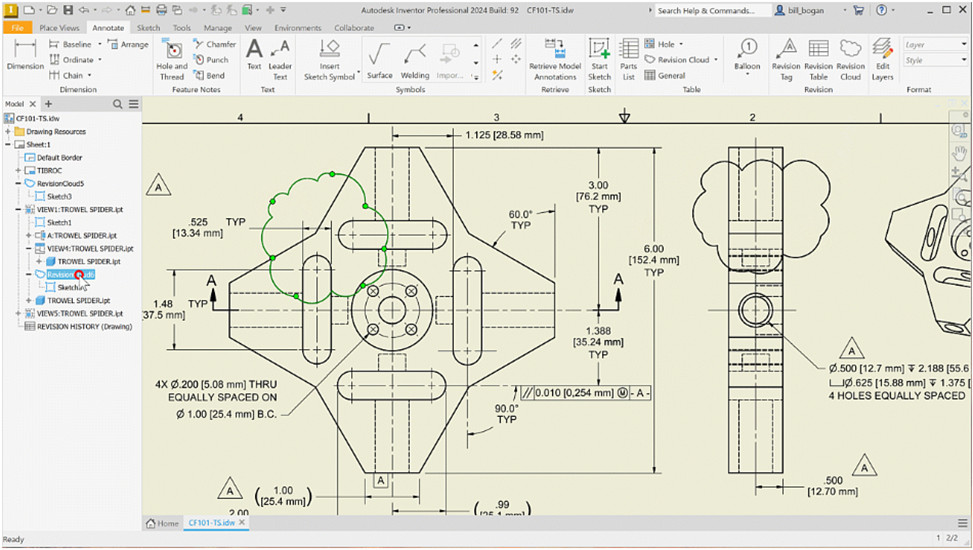The image size is (973, 550).
Task: Expand the VIEW5:TROWEL SPIDER.ipt node
Action: click(18, 313)
